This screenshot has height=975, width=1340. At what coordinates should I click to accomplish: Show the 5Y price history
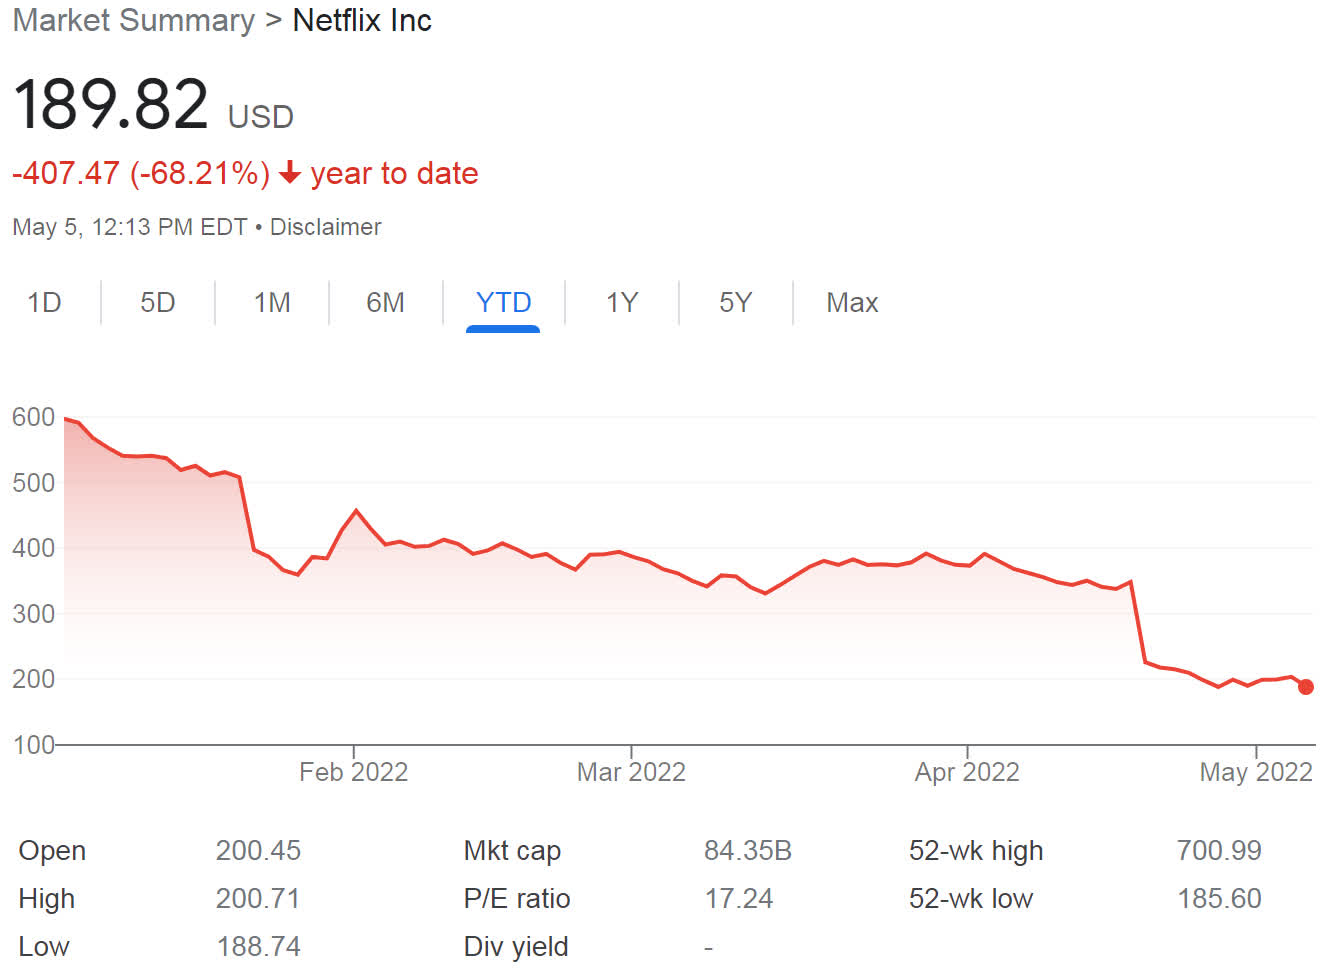[736, 302]
